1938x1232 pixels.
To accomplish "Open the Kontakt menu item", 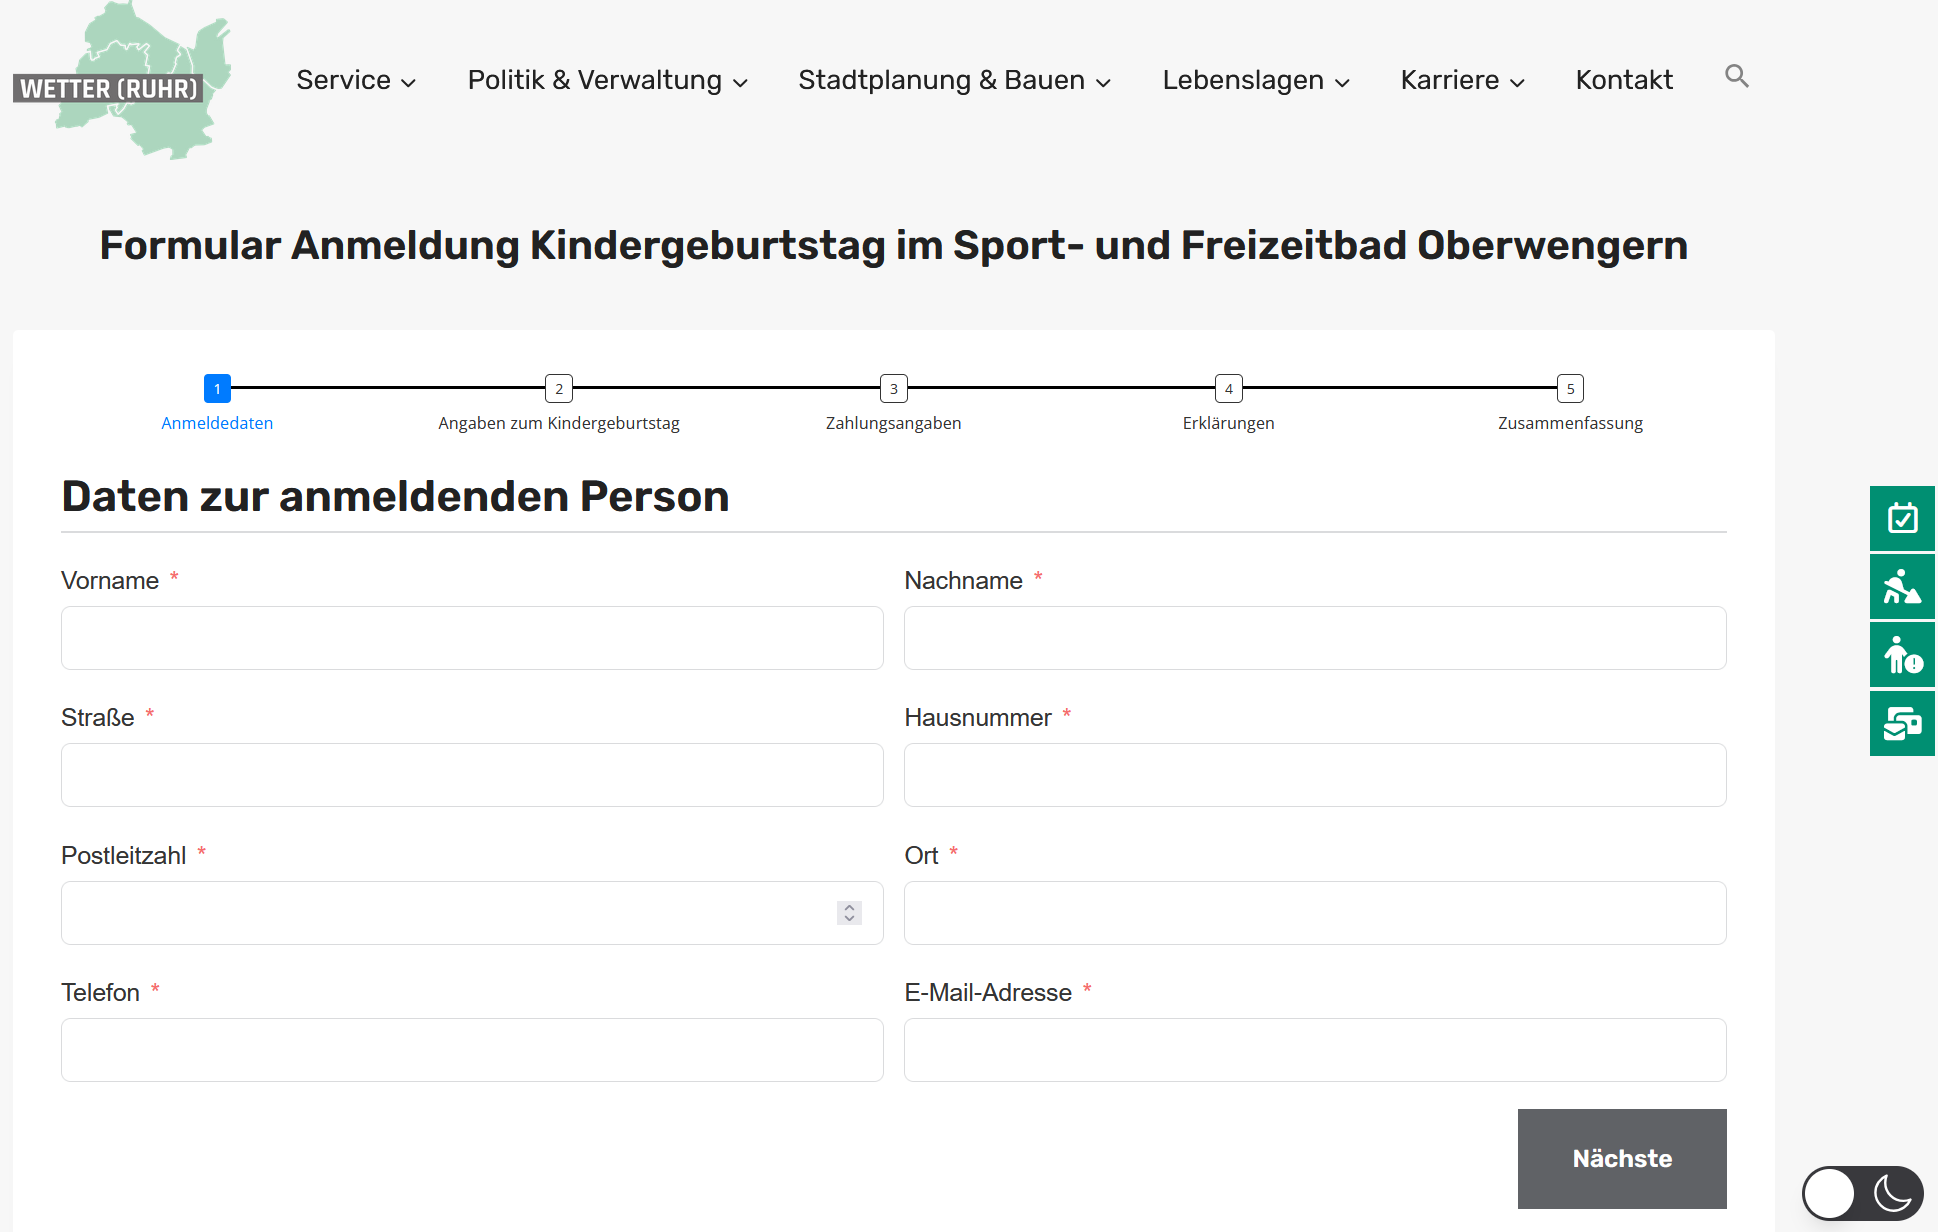I will (x=1623, y=80).
